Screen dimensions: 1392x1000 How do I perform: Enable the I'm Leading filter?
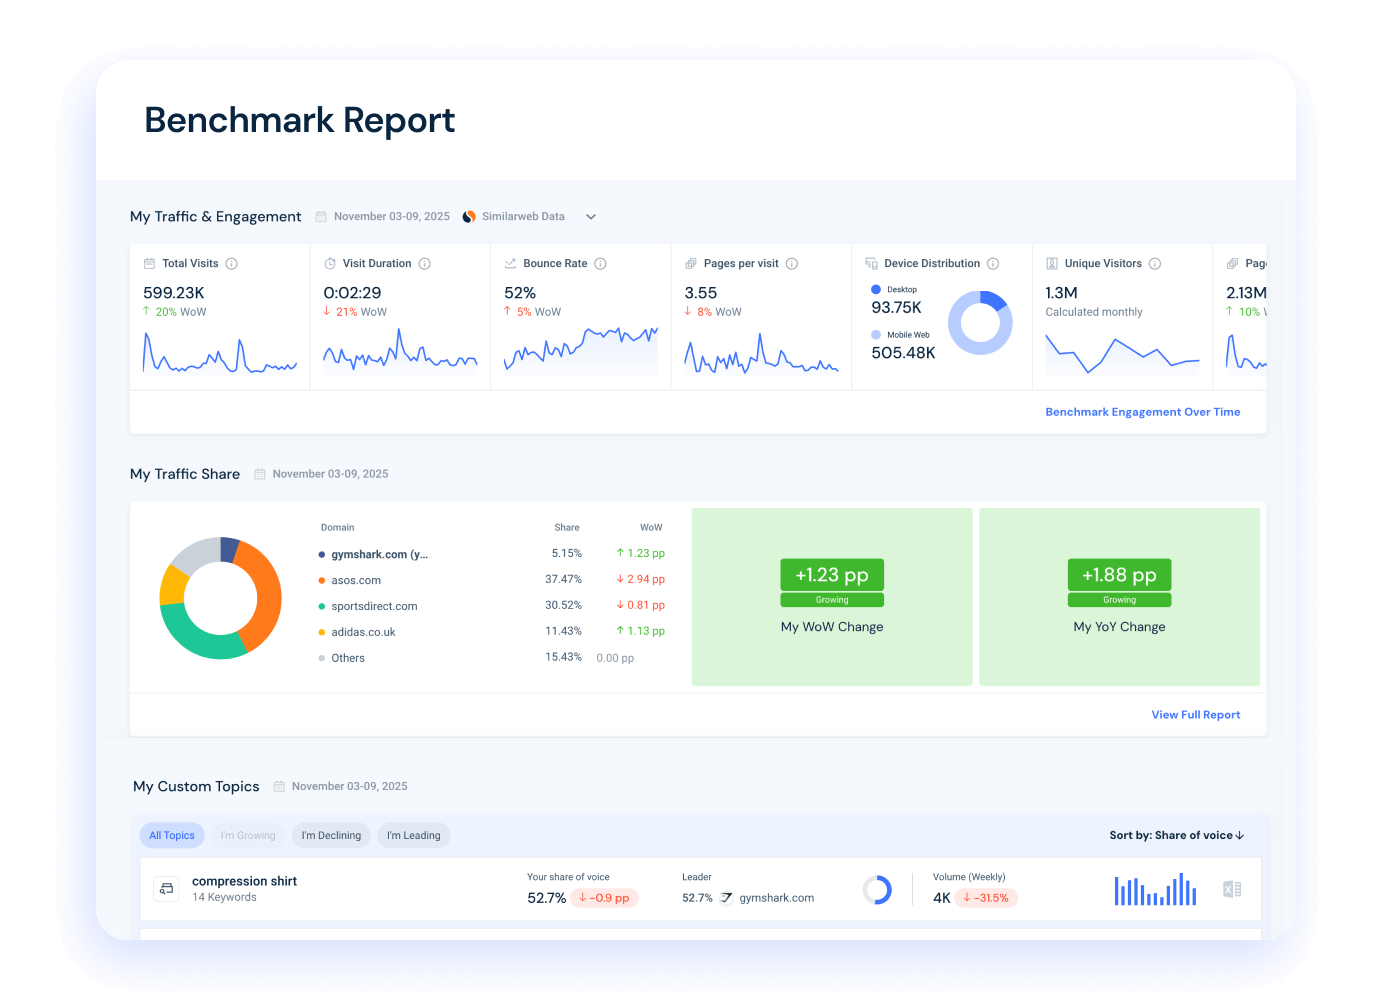pyautogui.click(x=413, y=835)
